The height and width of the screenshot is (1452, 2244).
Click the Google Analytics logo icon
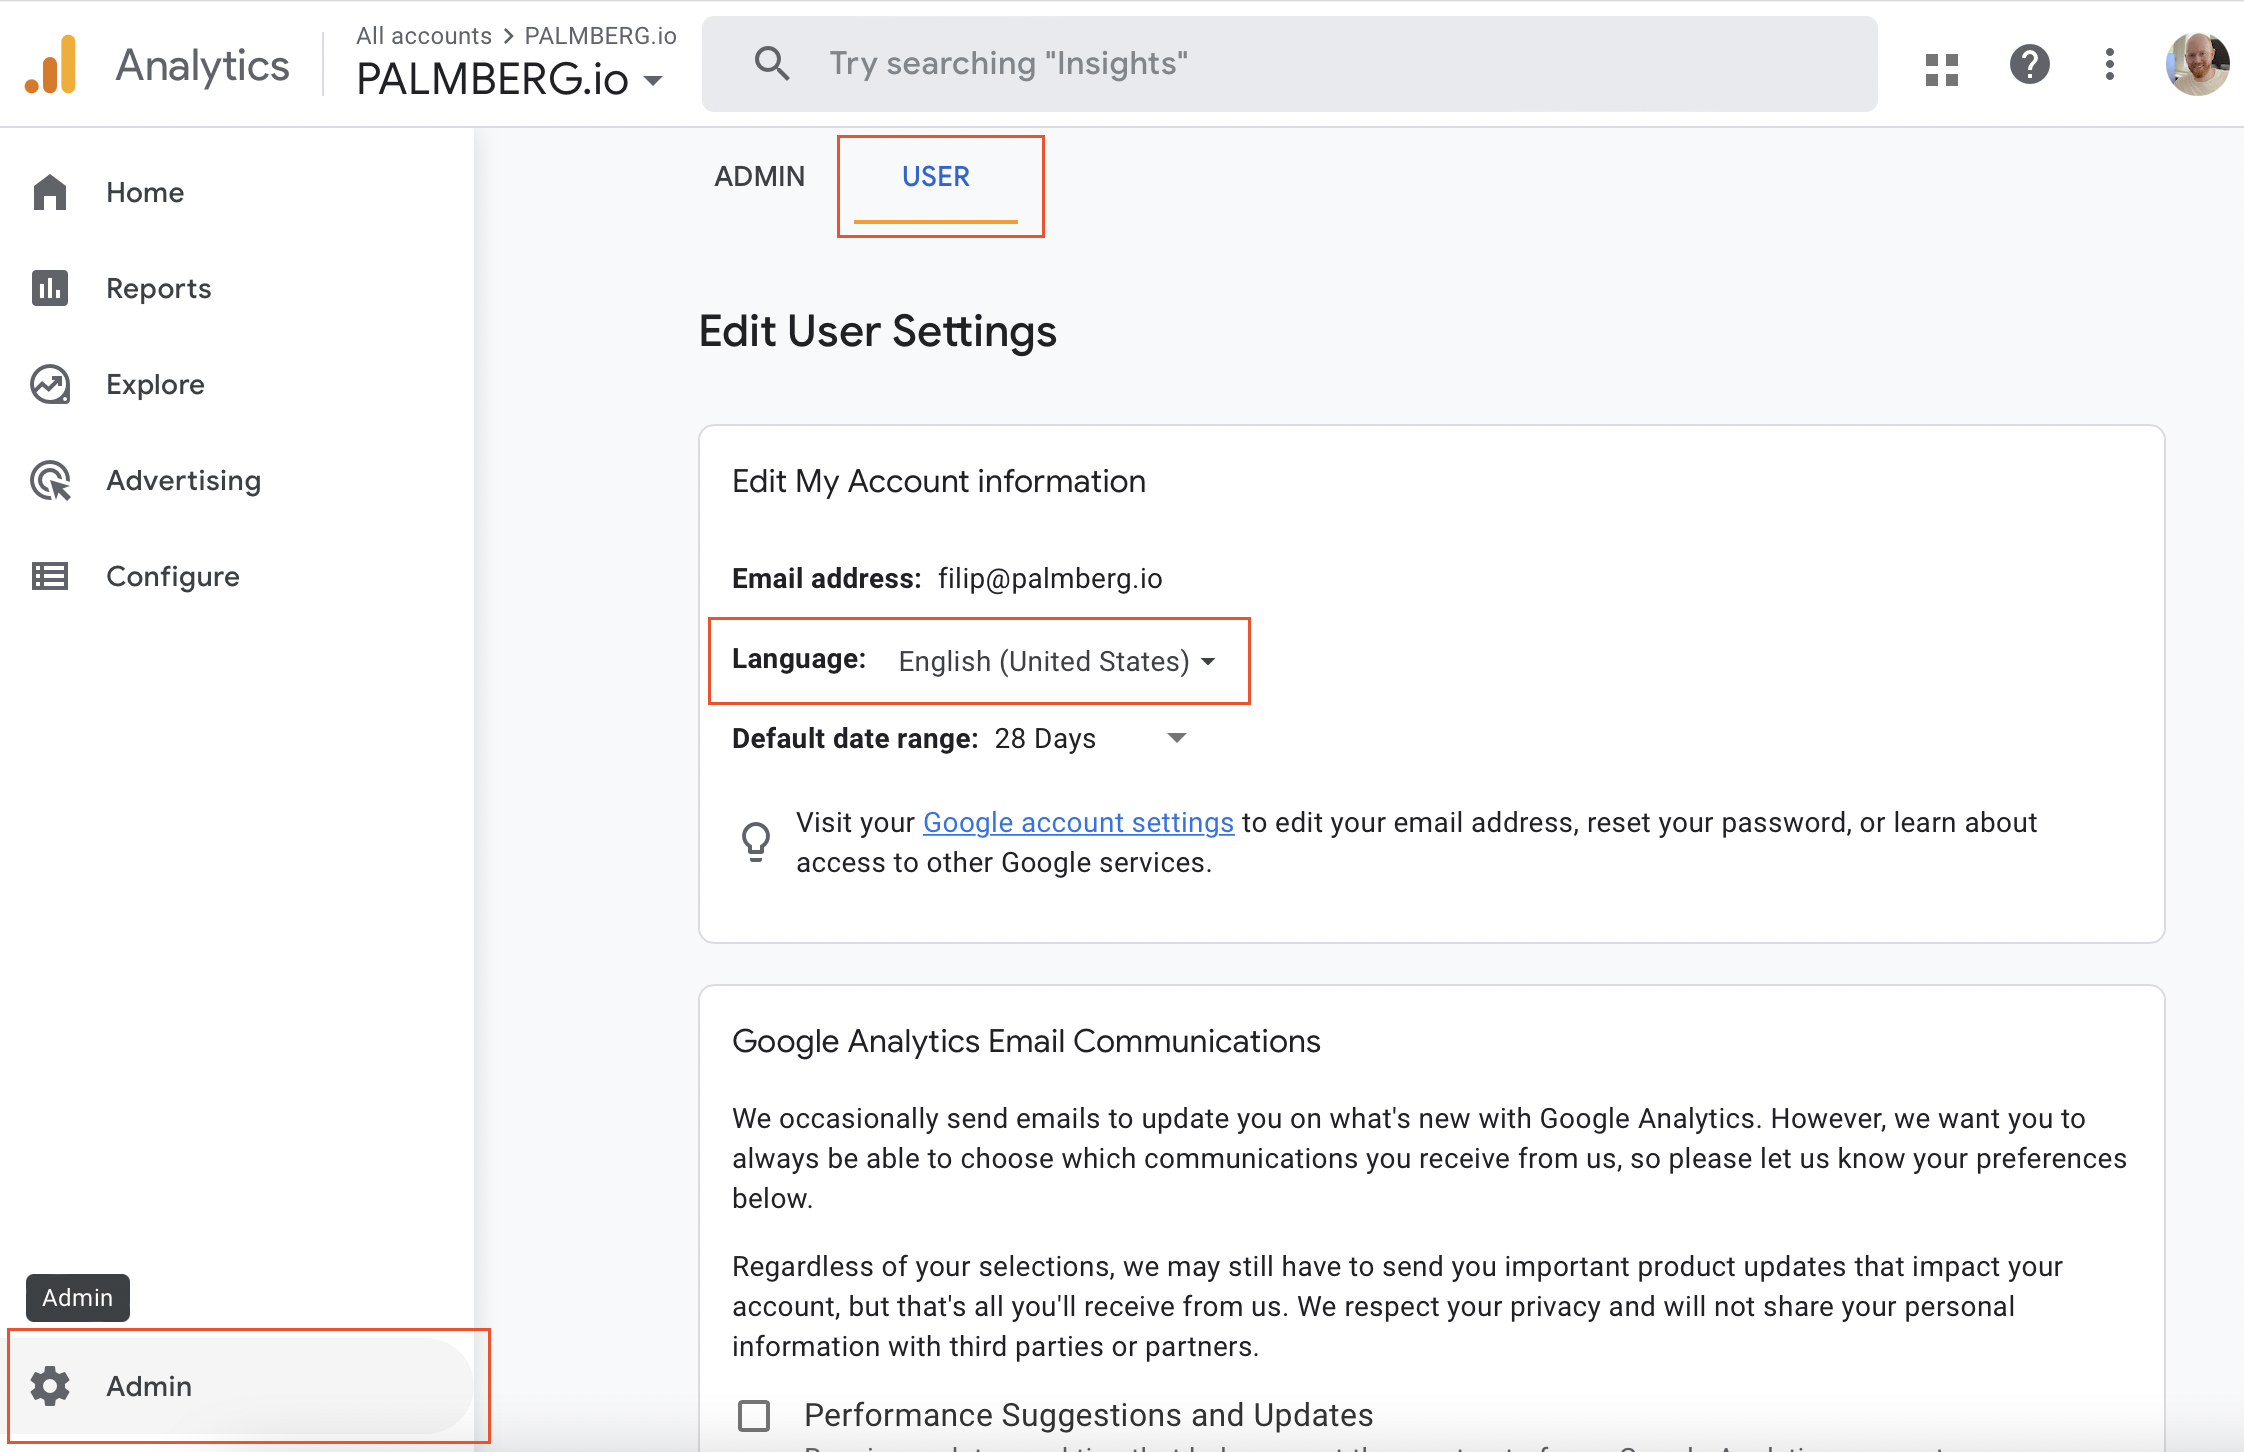[51, 65]
